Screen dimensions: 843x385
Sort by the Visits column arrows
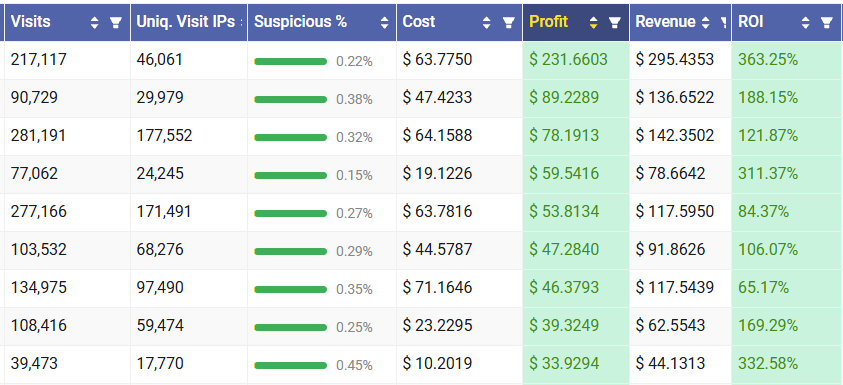[95, 22]
